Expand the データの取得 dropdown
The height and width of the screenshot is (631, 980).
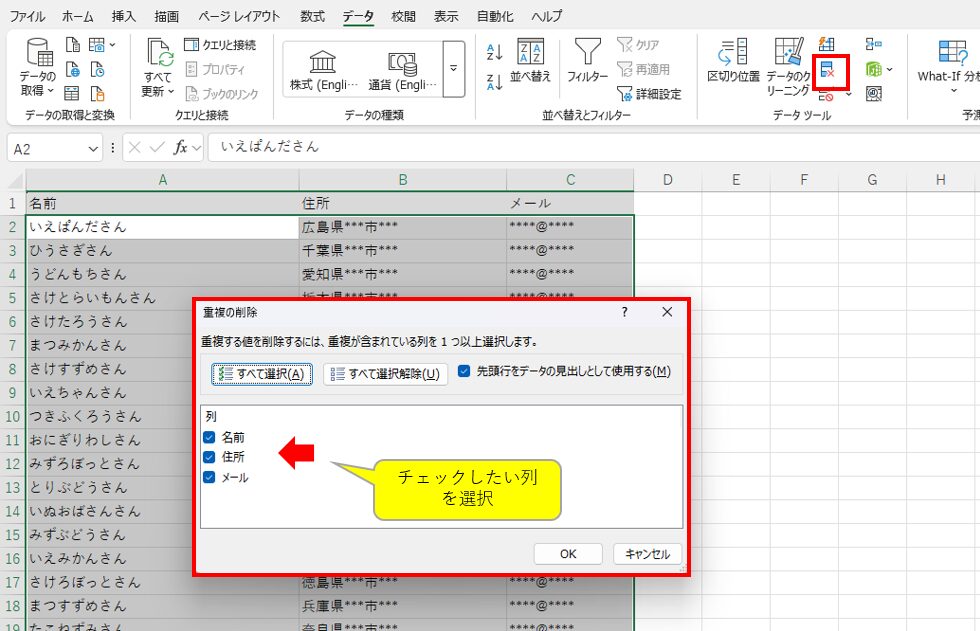click(38, 91)
